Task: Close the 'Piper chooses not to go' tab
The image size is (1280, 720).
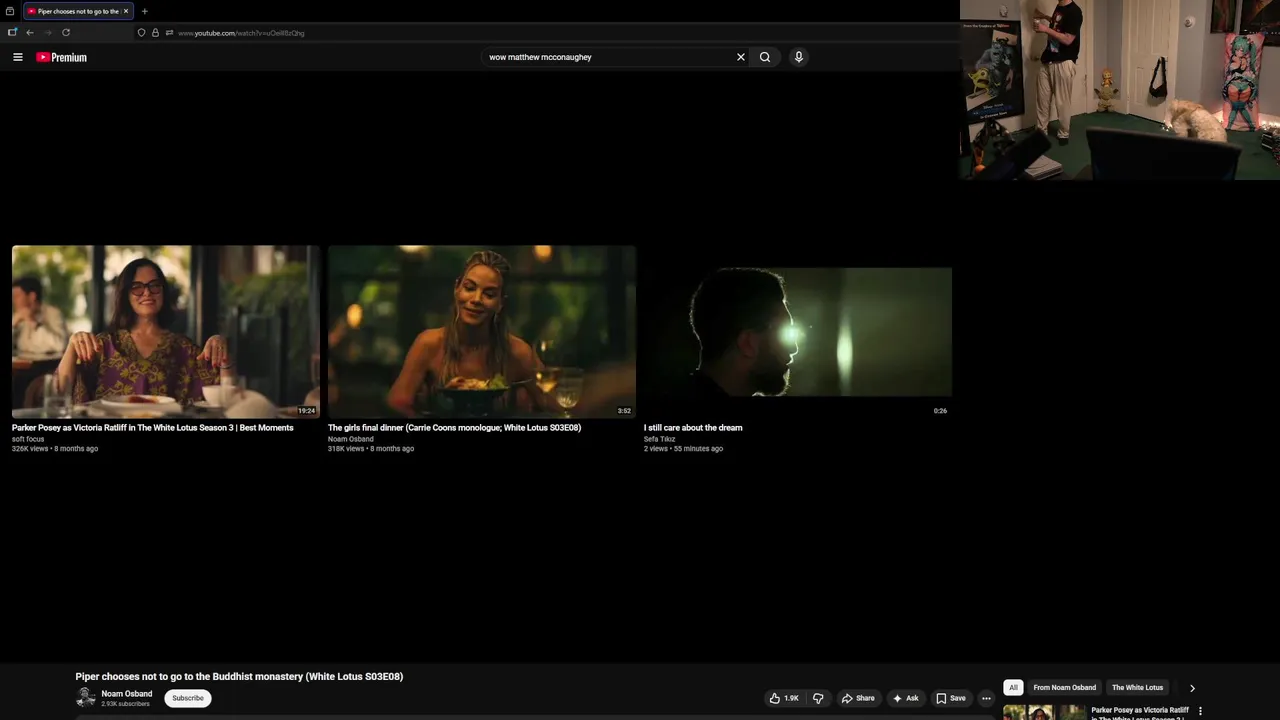Action: pos(126,11)
